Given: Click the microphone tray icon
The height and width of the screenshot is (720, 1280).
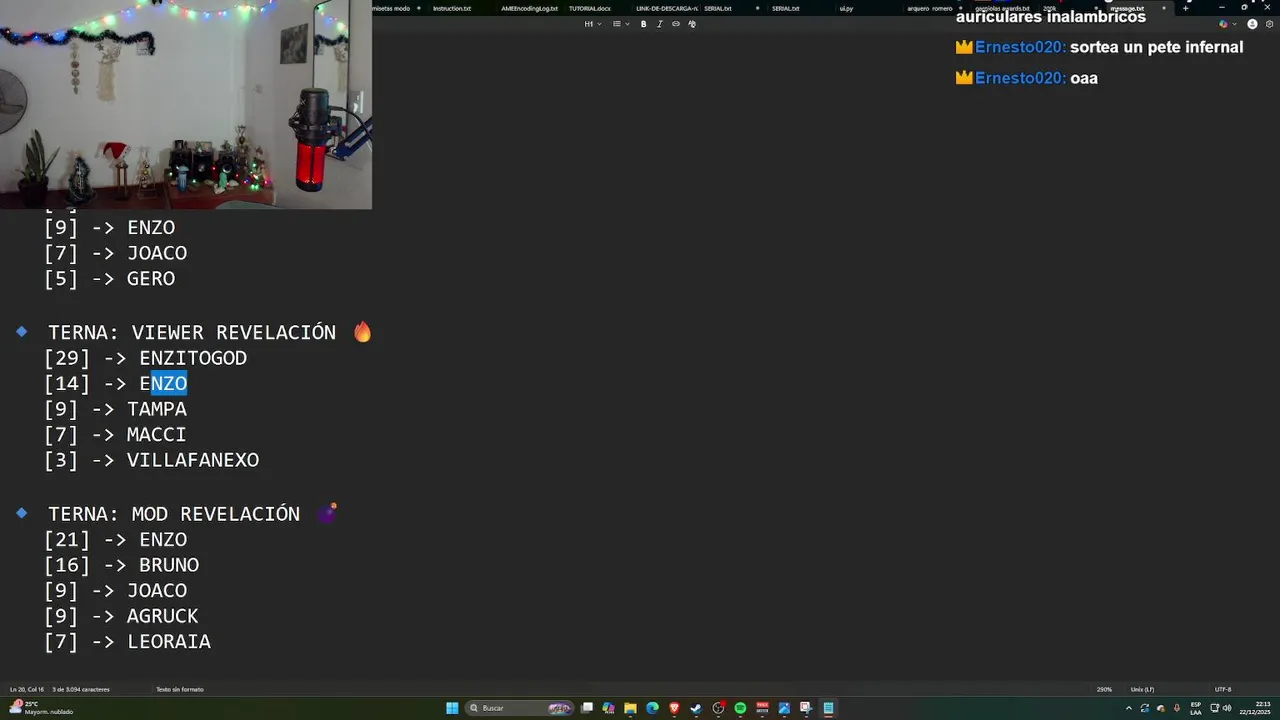Looking at the screenshot, I should (1177, 708).
